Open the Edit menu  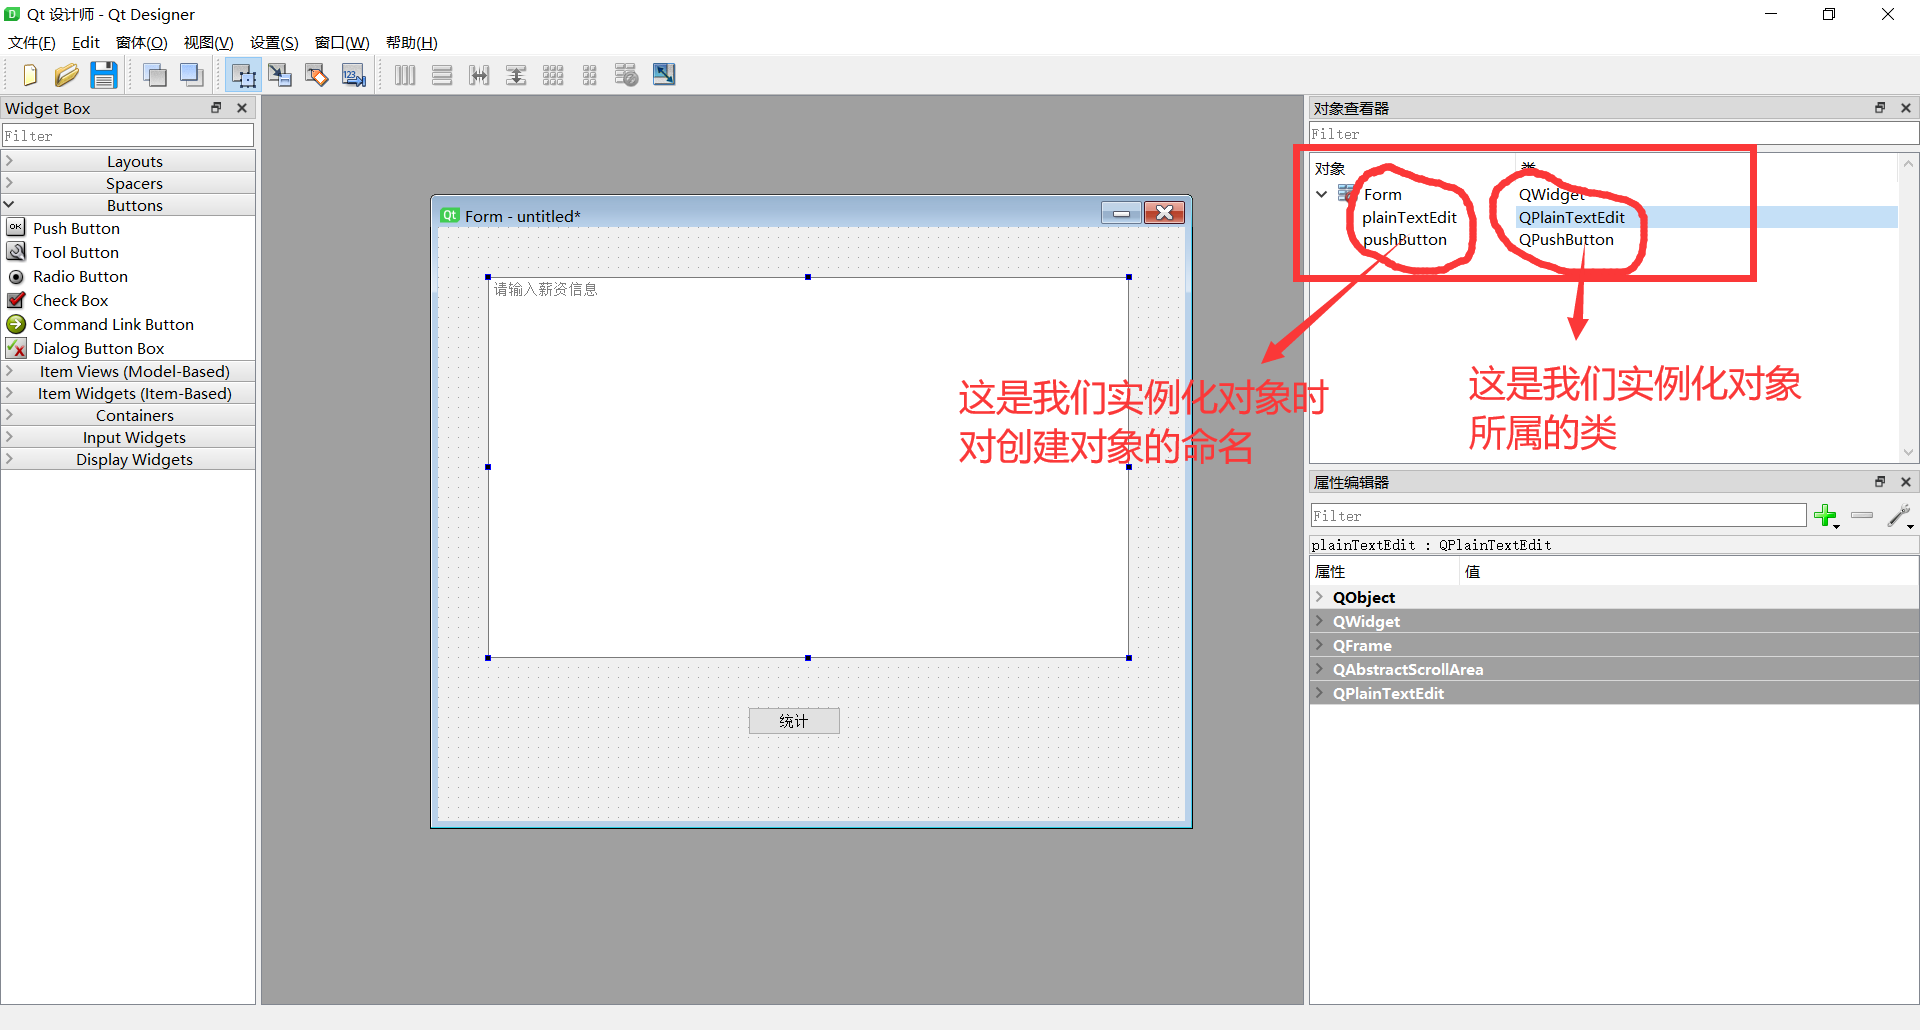[x=86, y=42]
